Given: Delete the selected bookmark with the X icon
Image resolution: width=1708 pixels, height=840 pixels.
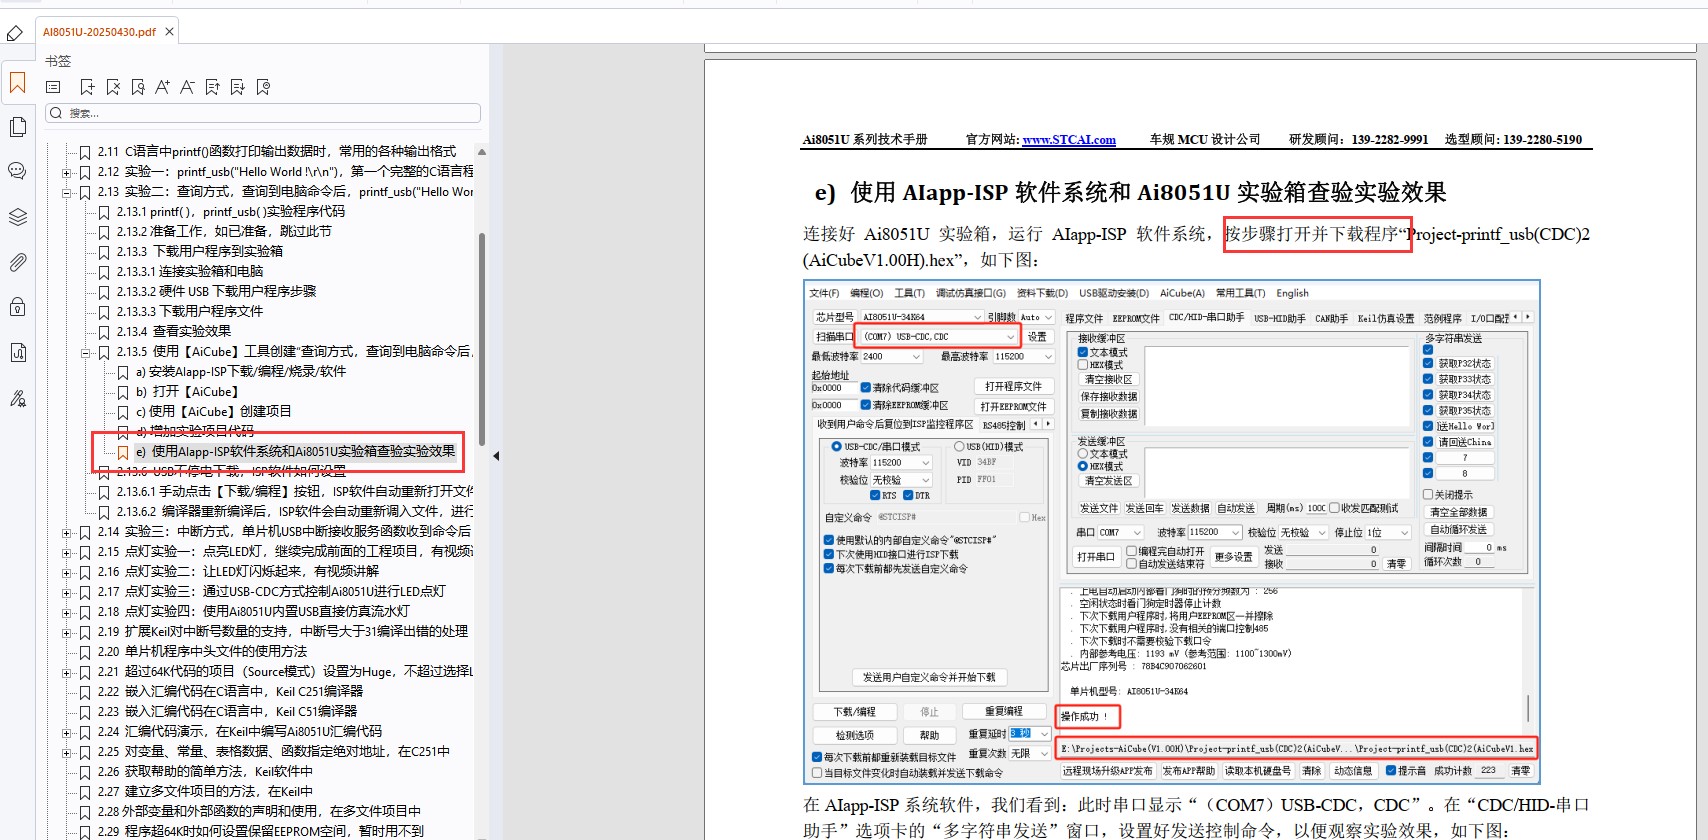Looking at the screenshot, I should coord(113,87).
